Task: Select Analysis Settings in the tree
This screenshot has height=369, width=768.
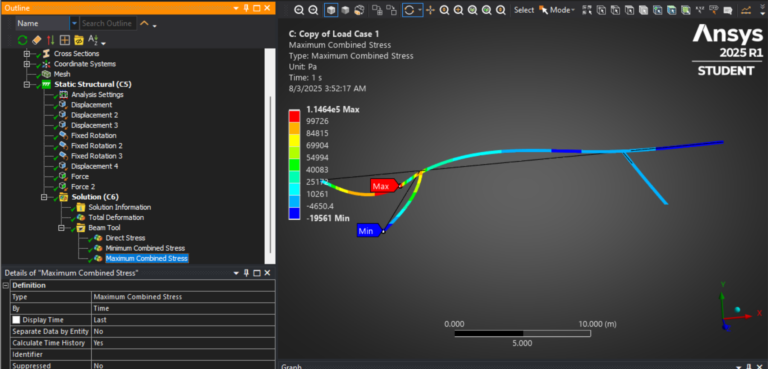Action: click(97, 95)
